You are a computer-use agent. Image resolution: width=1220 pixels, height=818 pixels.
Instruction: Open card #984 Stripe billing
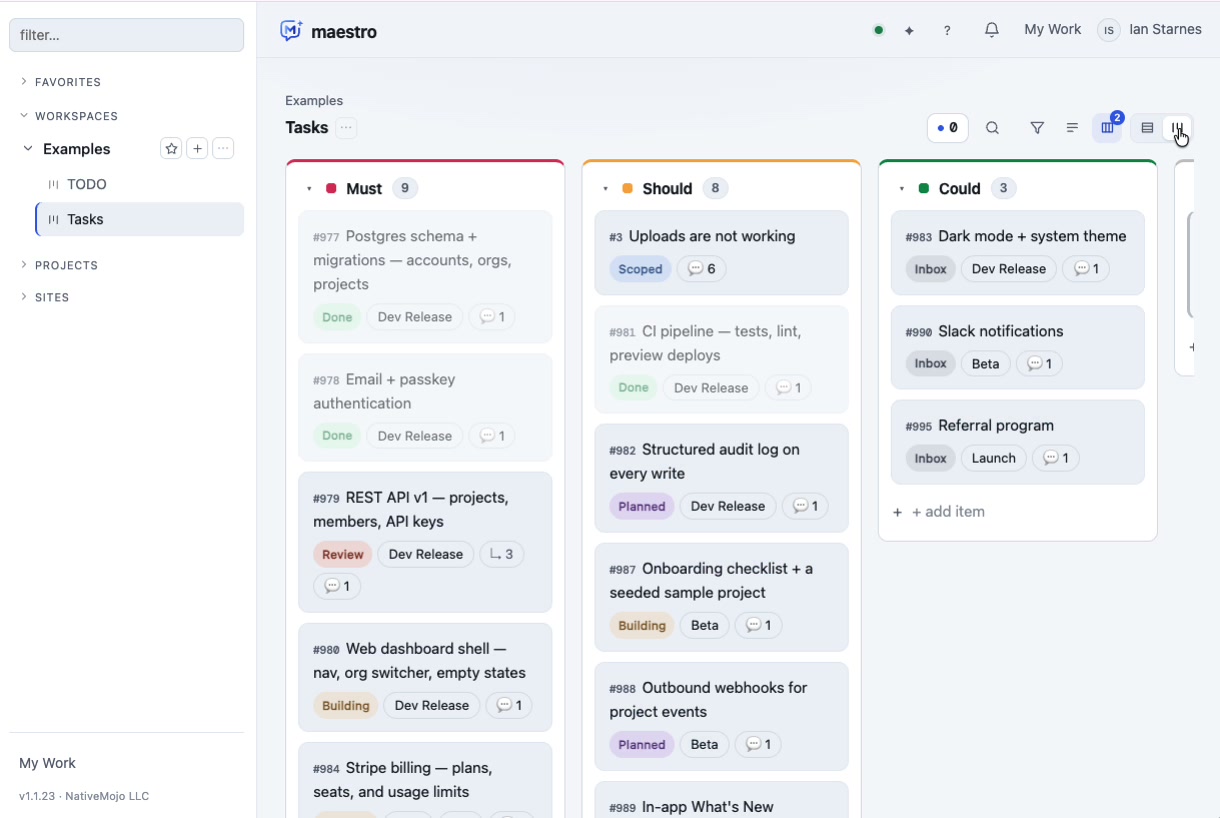click(425, 780)
